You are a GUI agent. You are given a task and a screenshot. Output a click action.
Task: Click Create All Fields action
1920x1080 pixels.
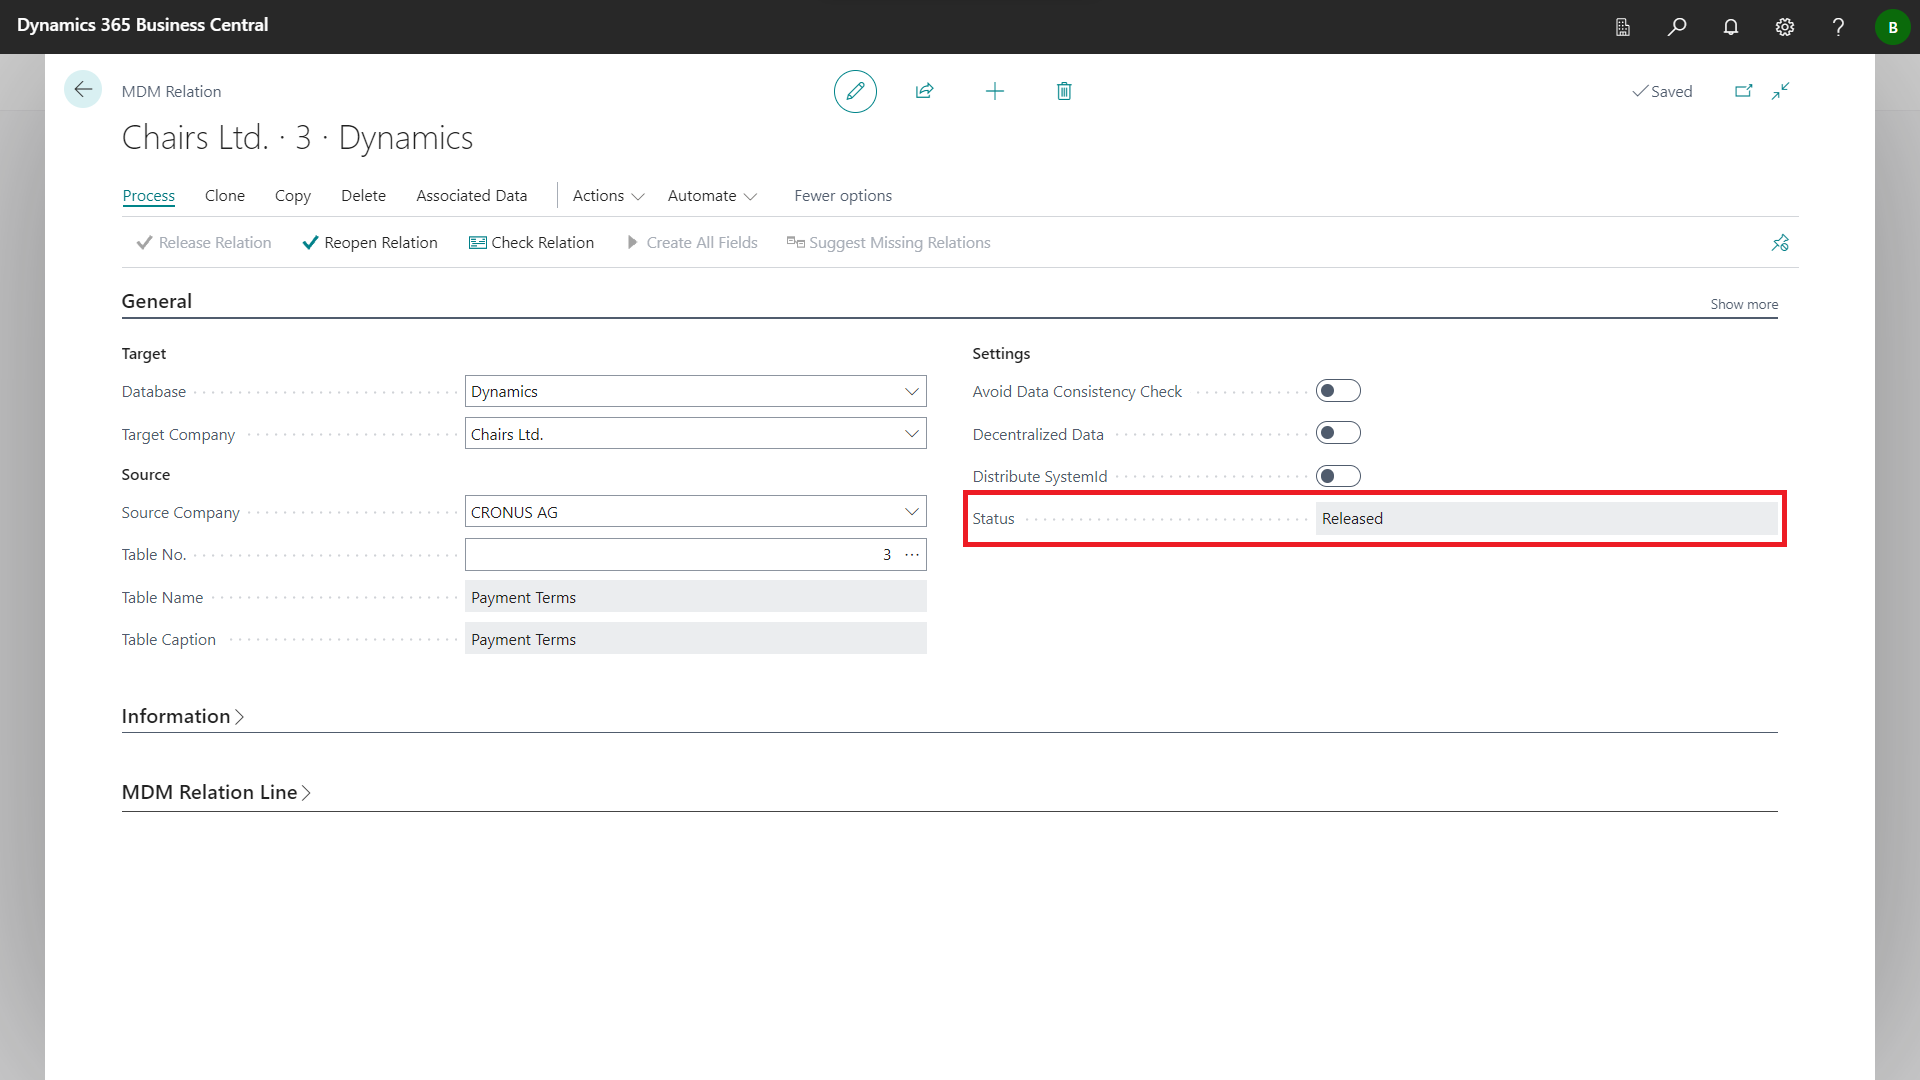(692, 243)
